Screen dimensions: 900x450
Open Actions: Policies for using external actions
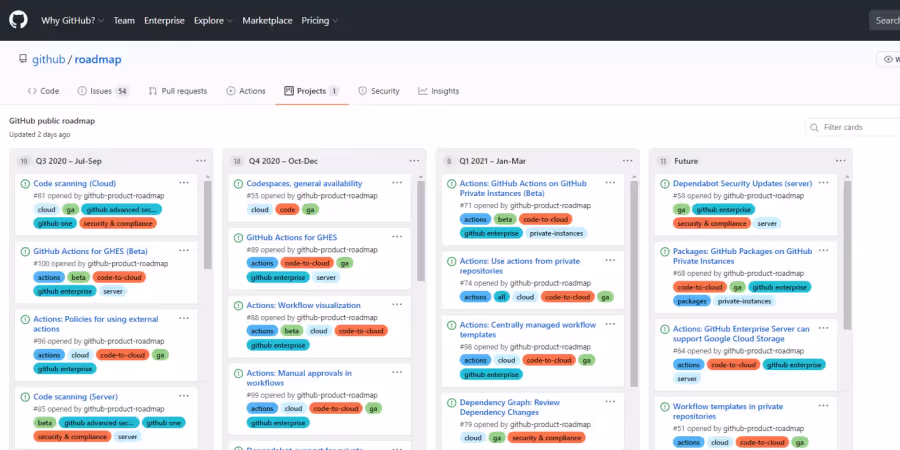point(95,324)
